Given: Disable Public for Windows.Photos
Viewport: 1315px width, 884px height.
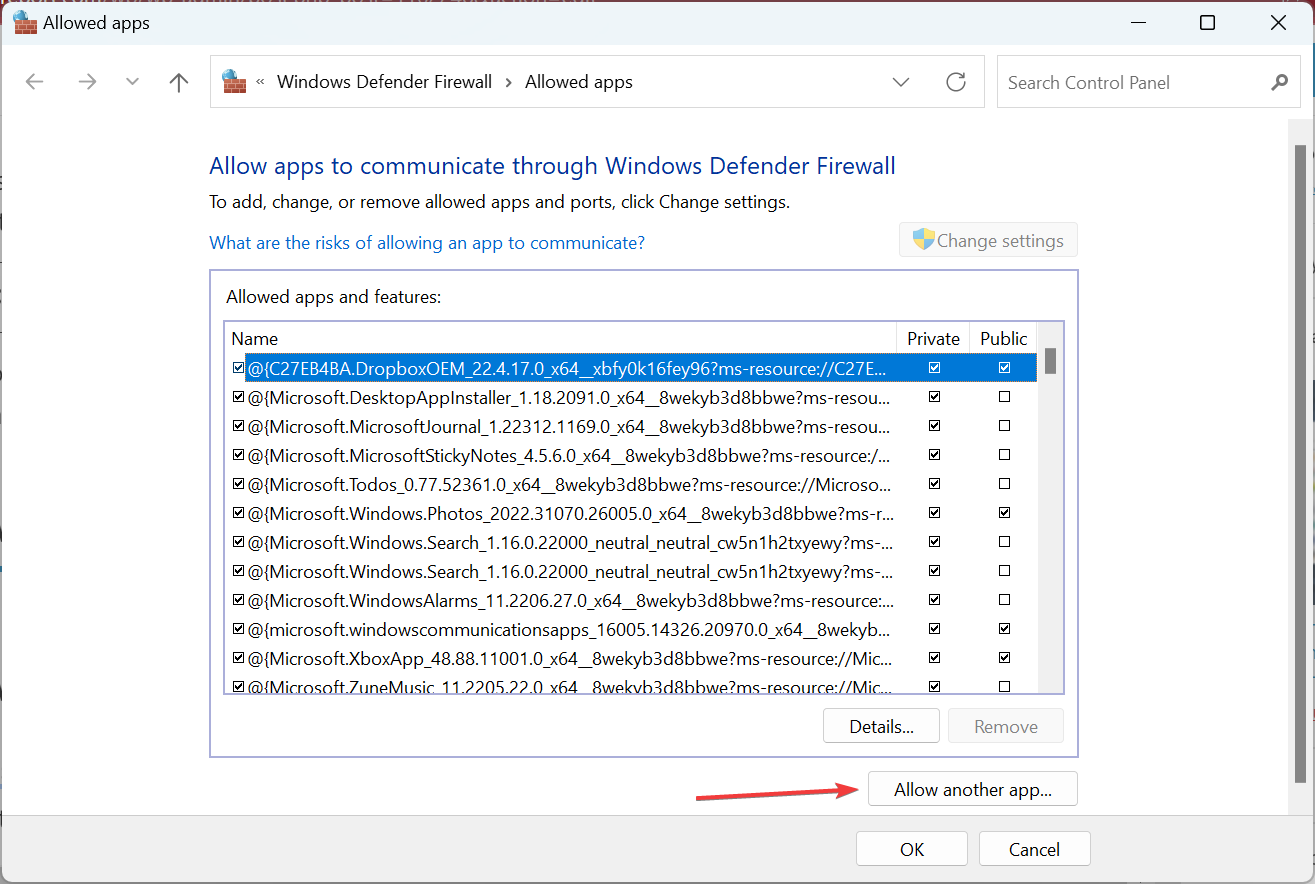Looking at the screenshot, I should pos(1004,513).
